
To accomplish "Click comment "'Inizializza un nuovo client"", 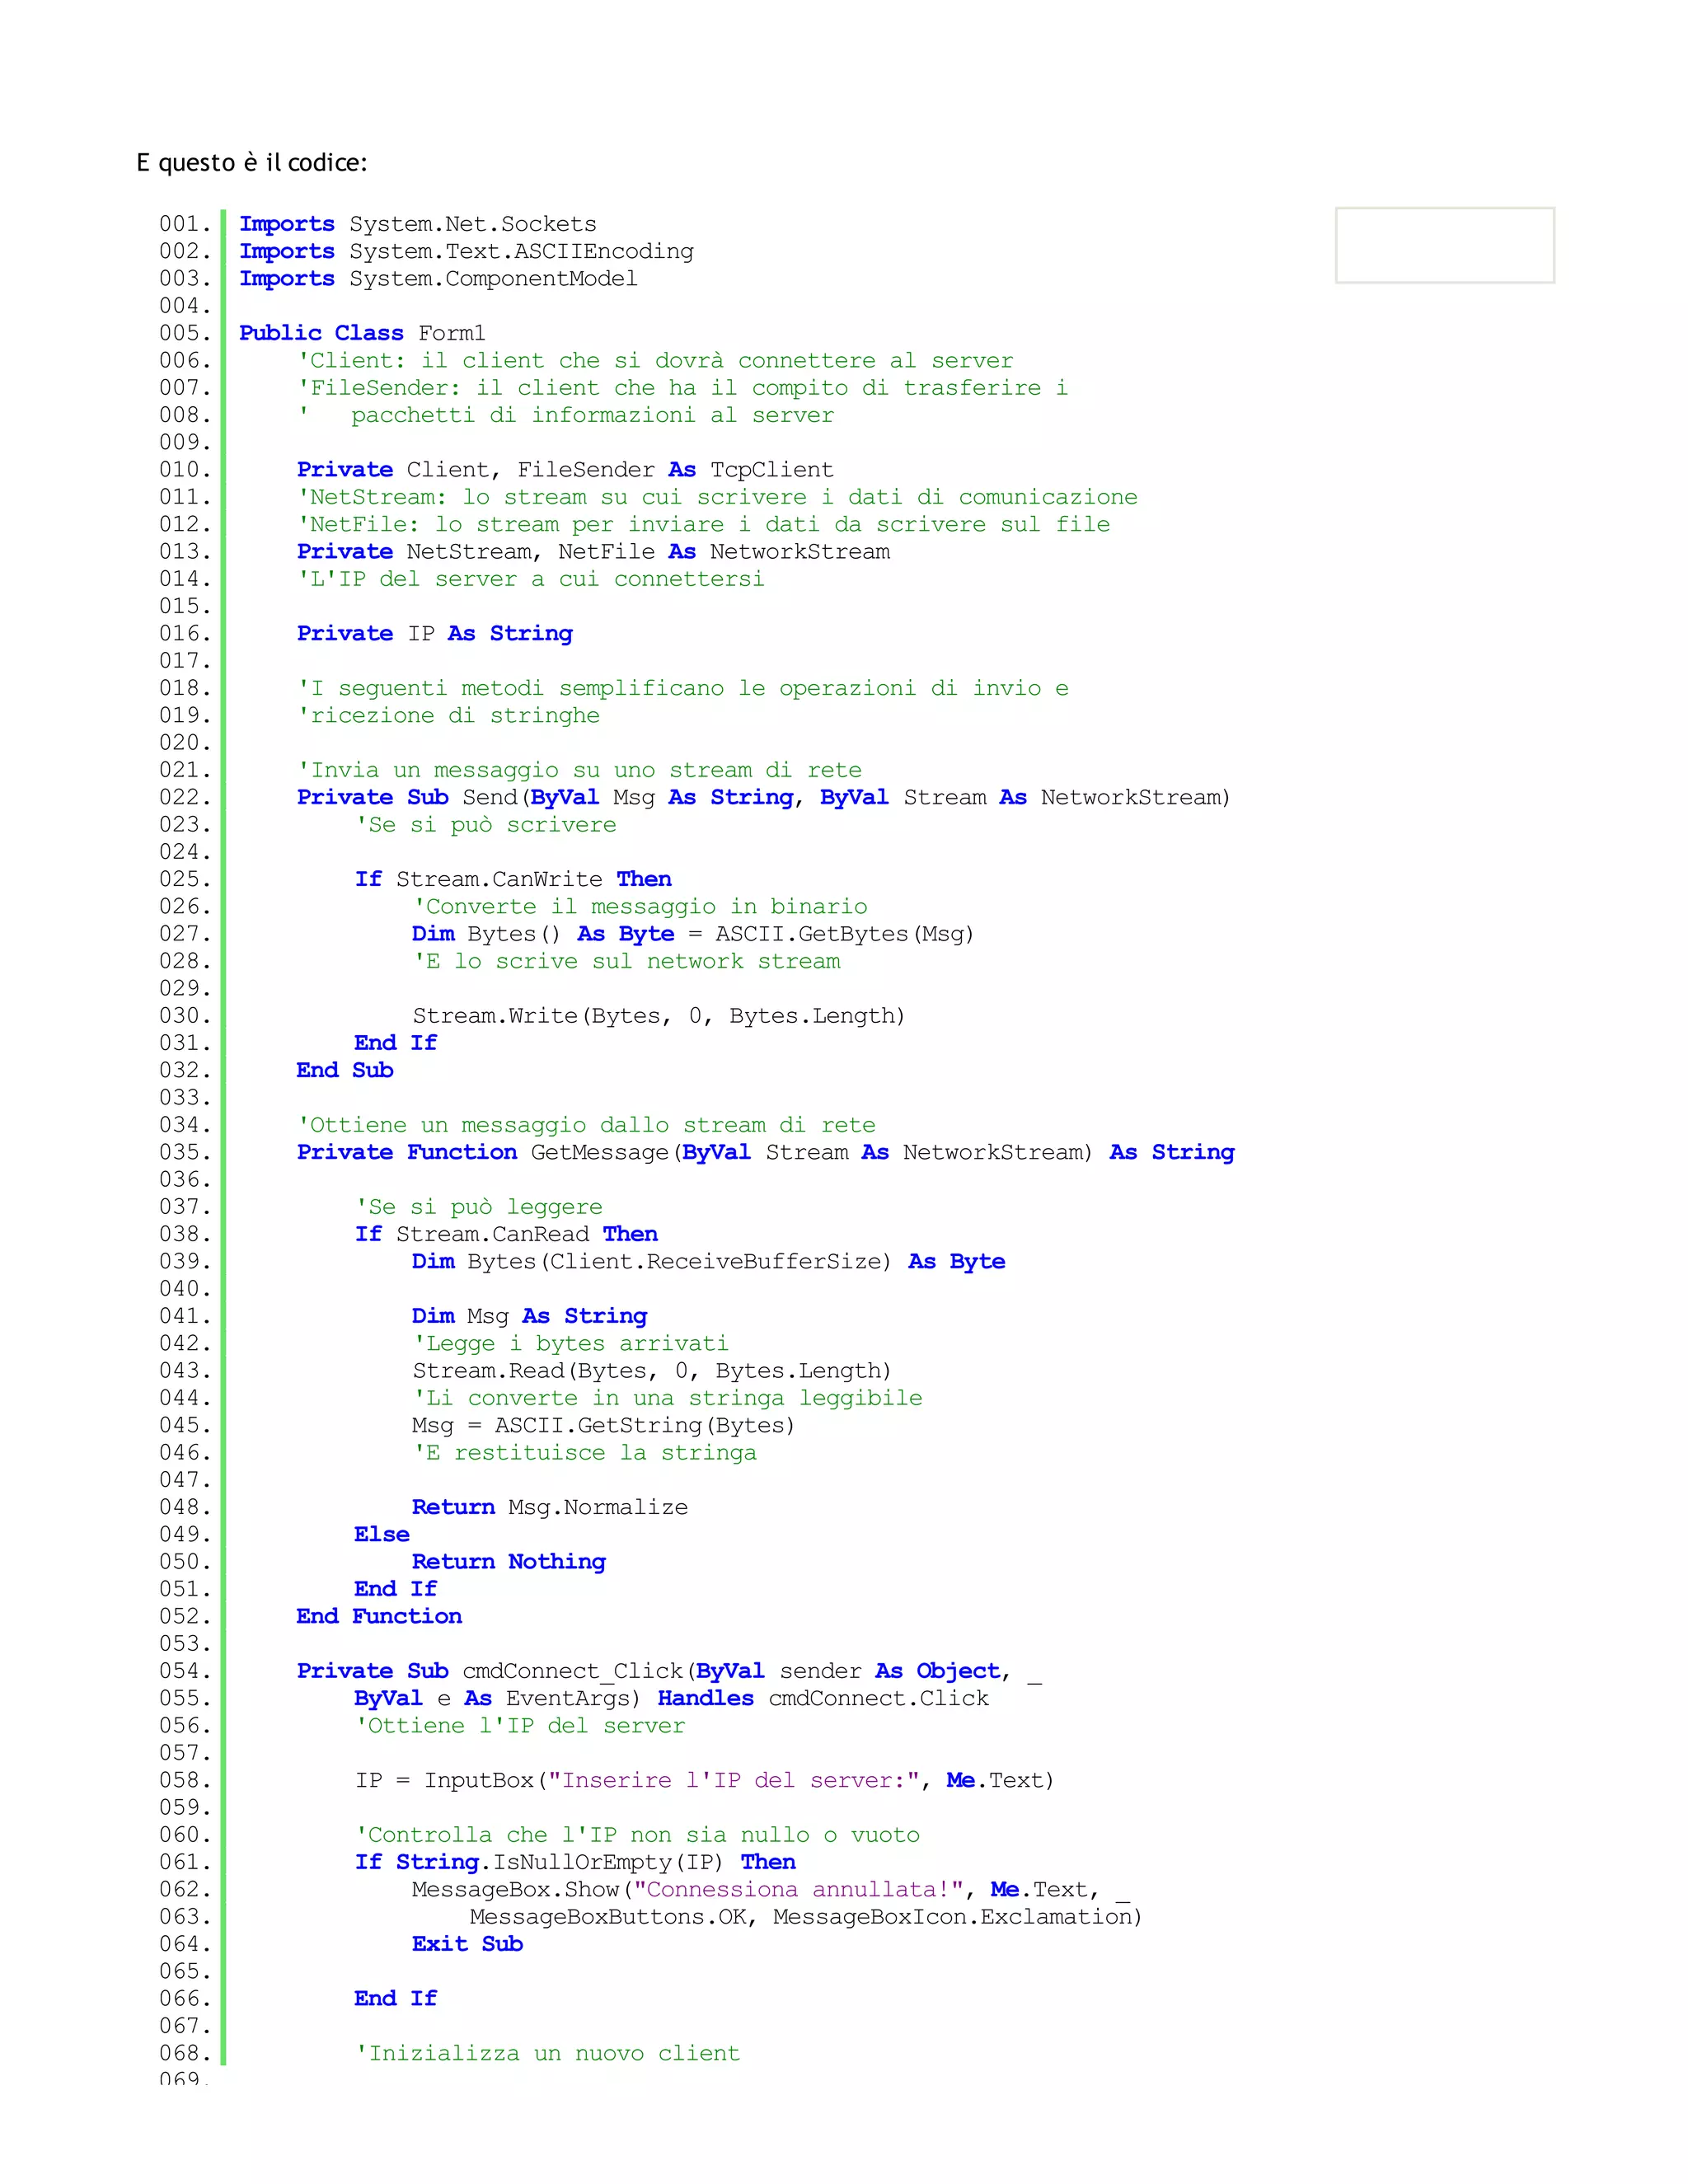I will pos(548,2053).
